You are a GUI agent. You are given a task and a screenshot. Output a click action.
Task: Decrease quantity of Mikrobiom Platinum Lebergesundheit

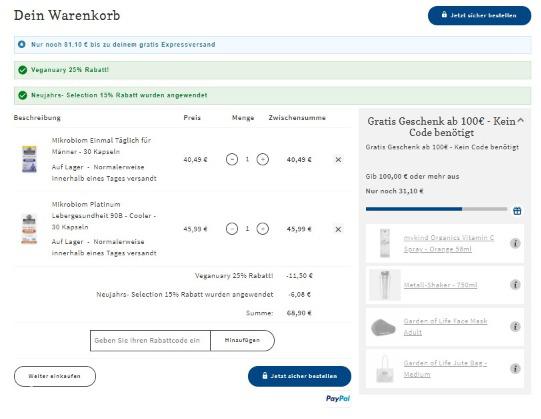232,229
